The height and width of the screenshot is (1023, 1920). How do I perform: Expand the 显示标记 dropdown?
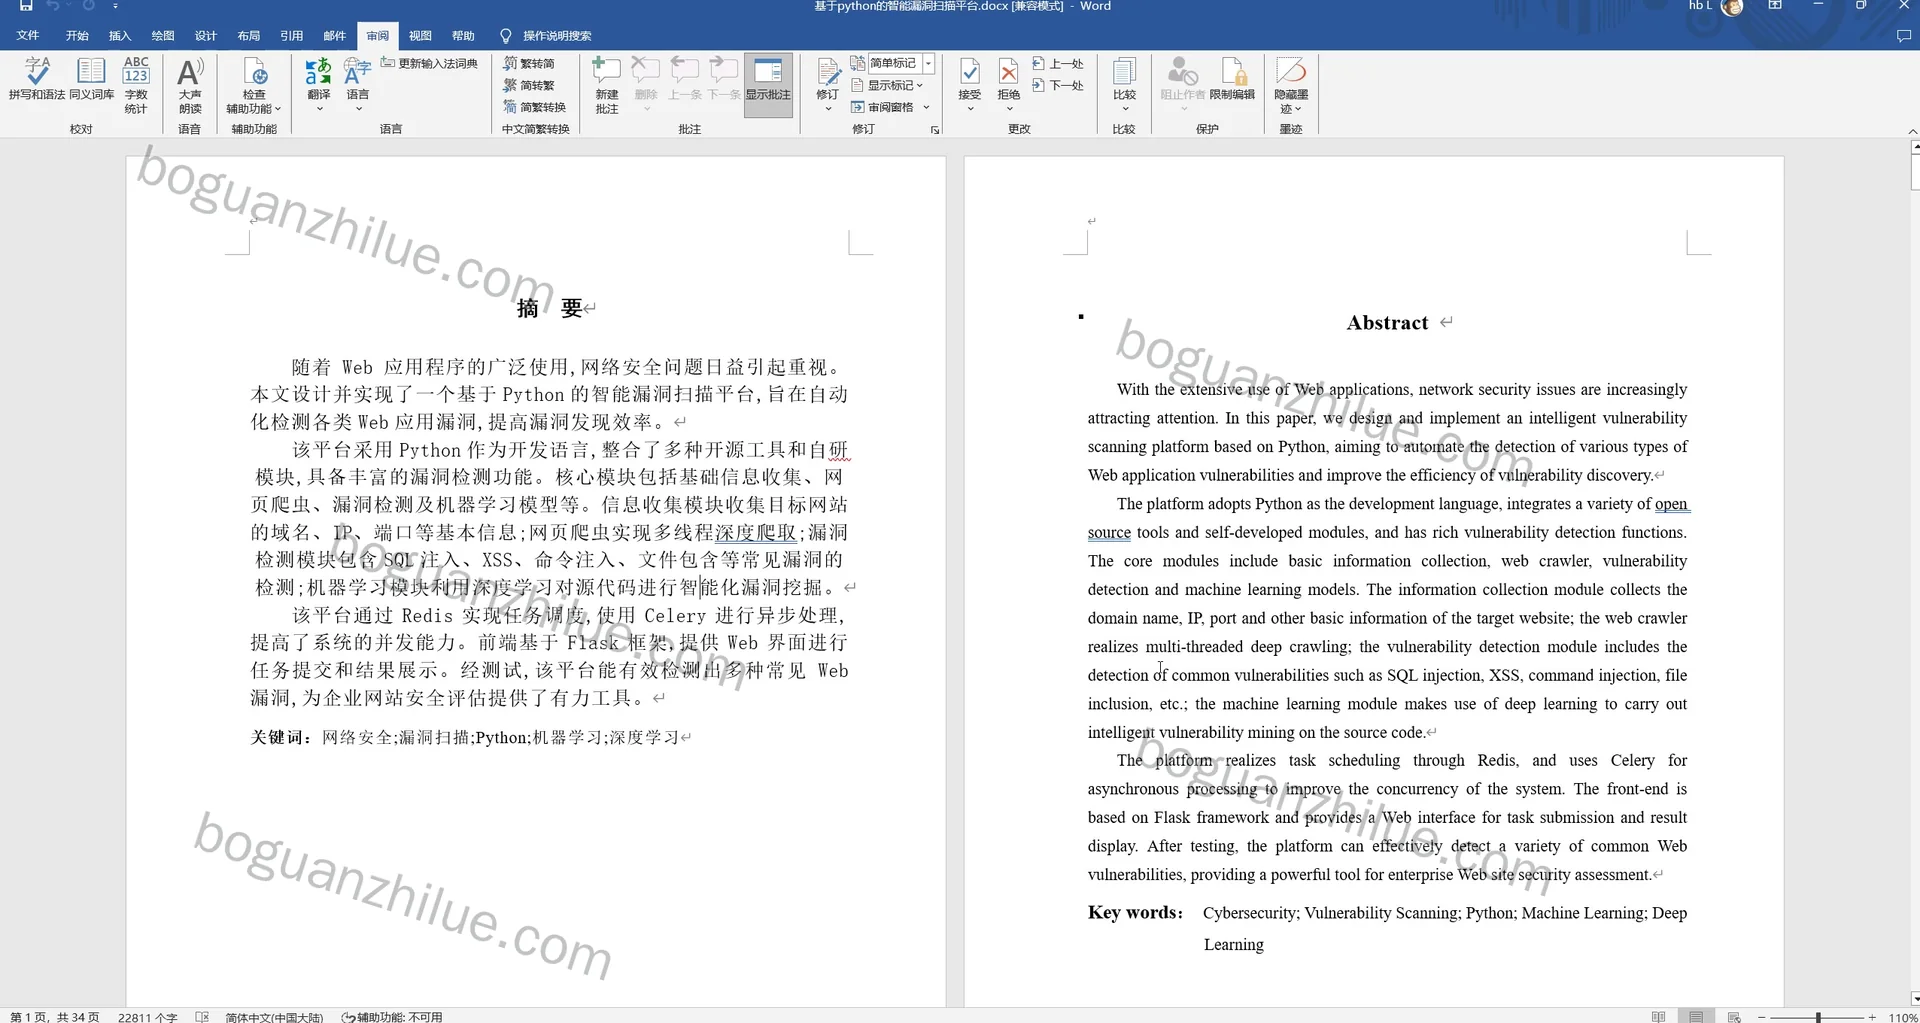920,85
